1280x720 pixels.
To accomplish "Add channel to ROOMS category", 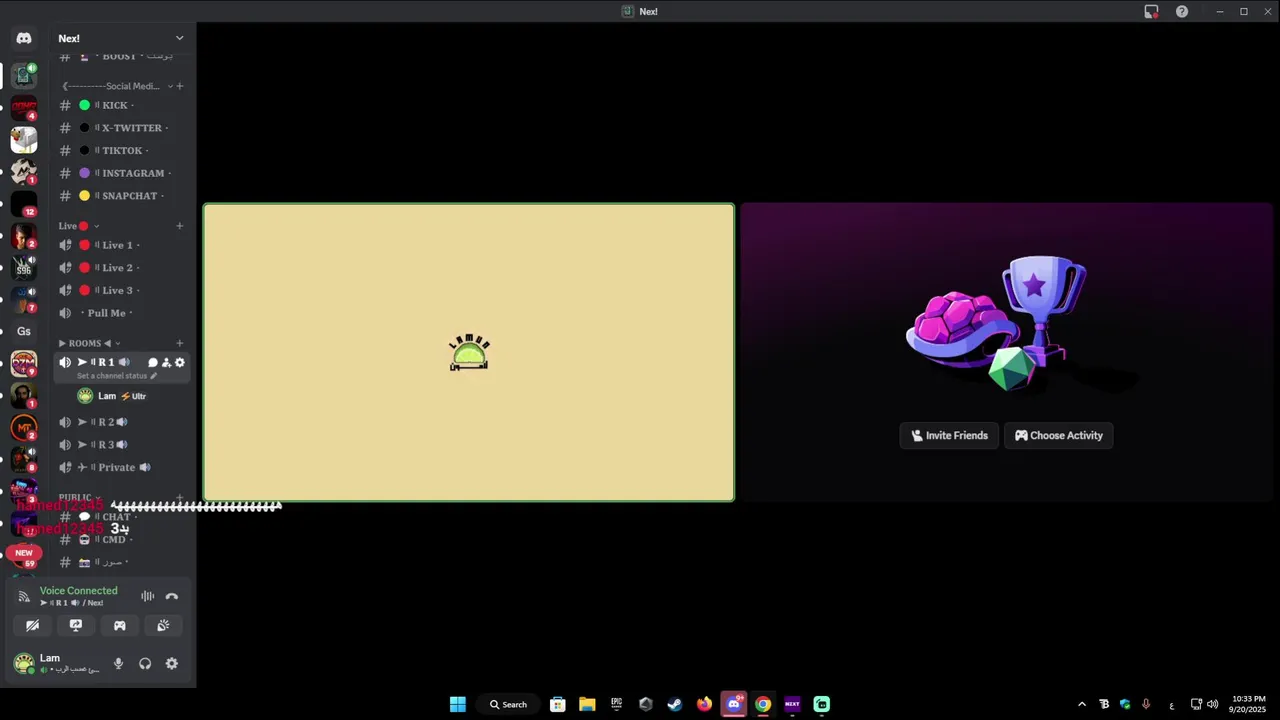I will coord(180,343).
